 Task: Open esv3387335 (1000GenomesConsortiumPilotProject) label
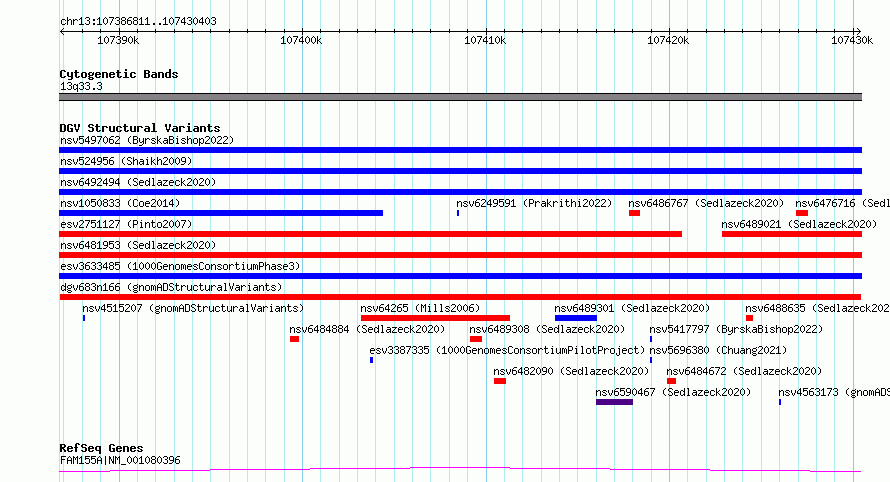point(507,350)
